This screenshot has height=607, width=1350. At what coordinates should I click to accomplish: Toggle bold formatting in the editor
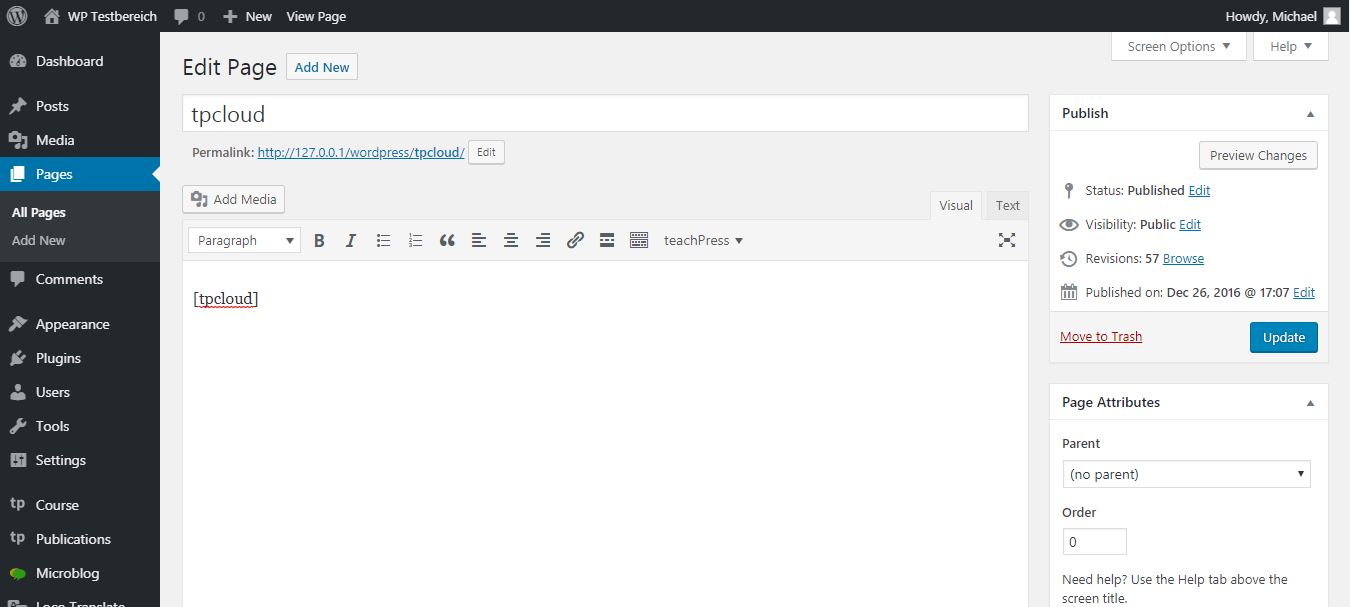point(319,240)
